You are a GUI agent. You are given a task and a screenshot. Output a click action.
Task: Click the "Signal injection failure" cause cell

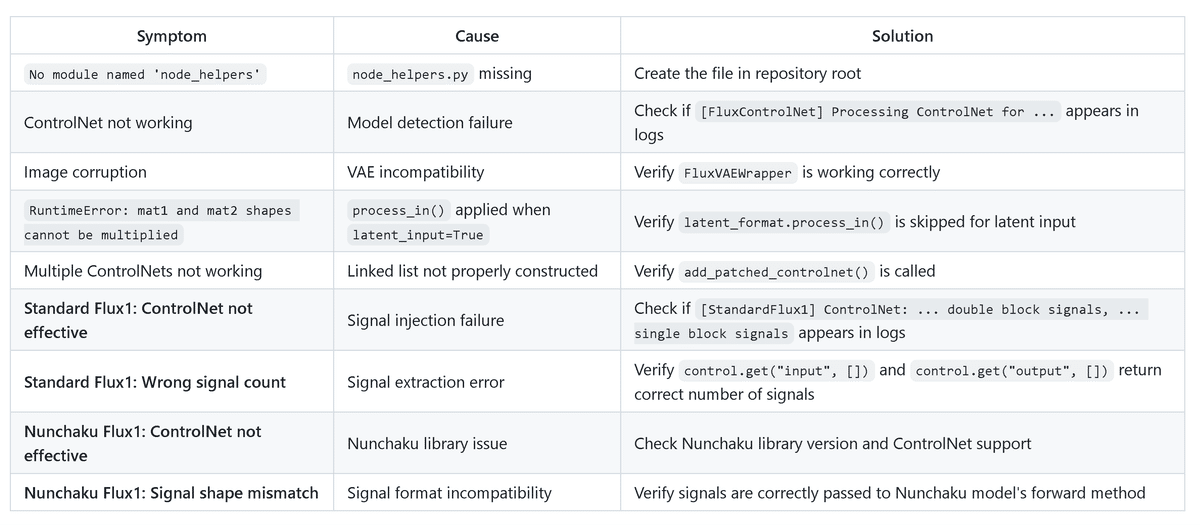point(425,320)
